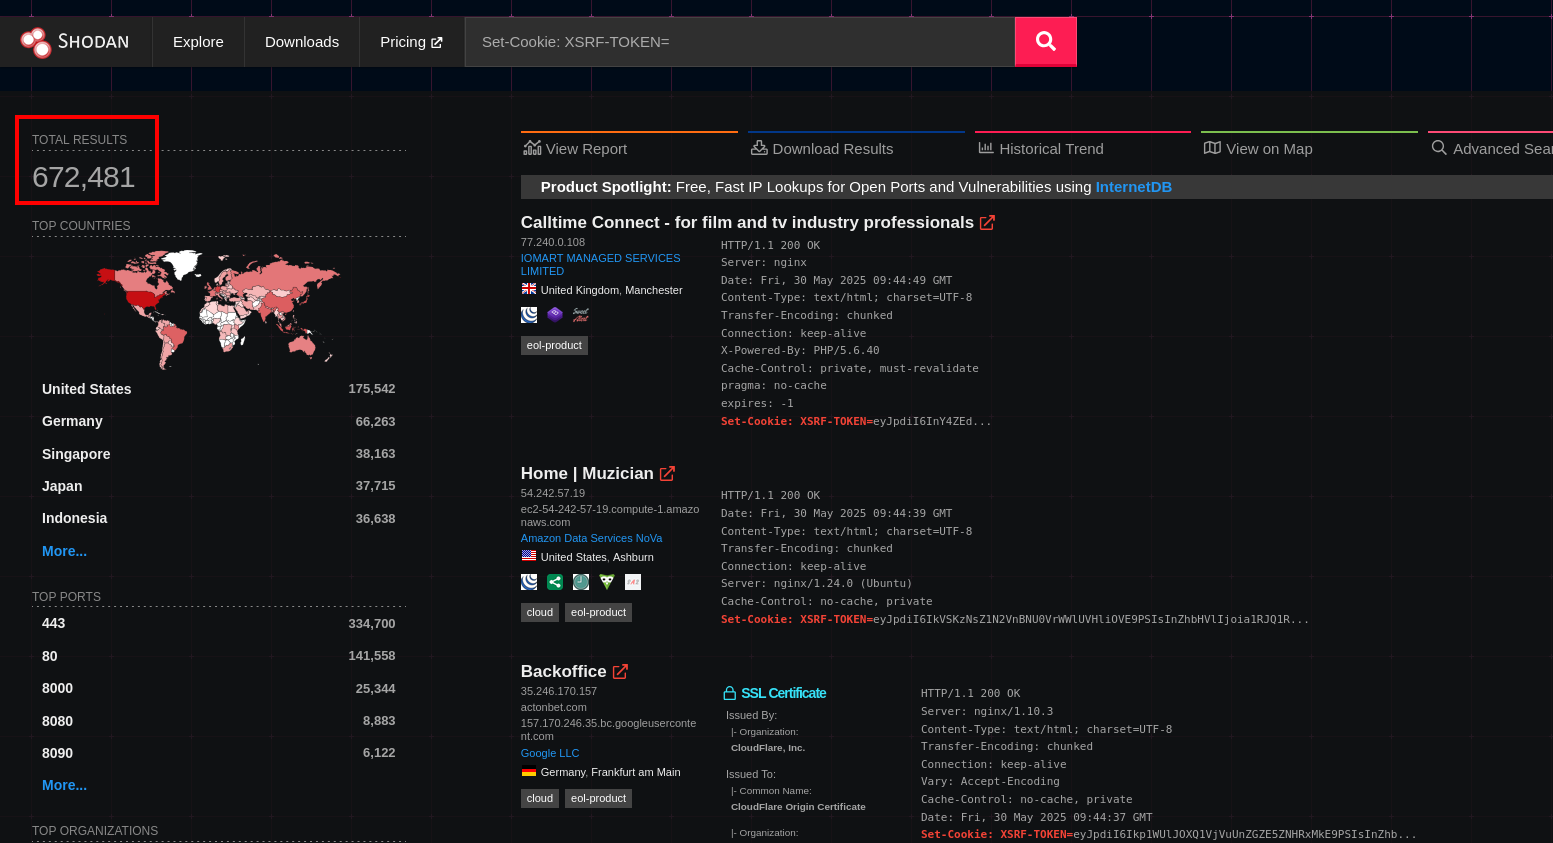Click the Advanced Search magnifier icon
Screen dimensions: 1553x843
[x=1439, y=148]
